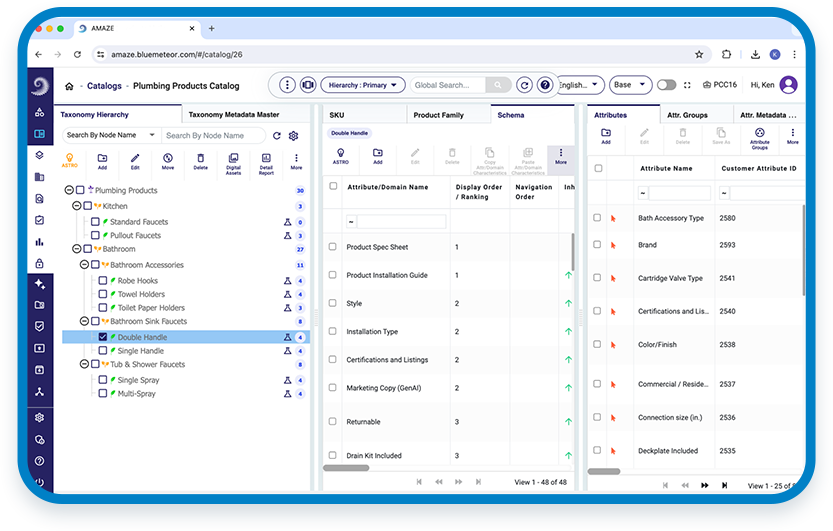Check the Brand attribute row checkbox
Screen dimensions: 833x531
[x=597, y=244]
